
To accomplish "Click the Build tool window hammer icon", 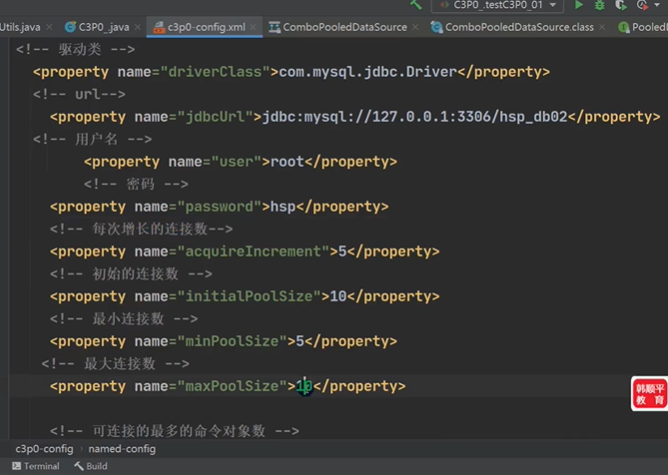I will point(79,466).
